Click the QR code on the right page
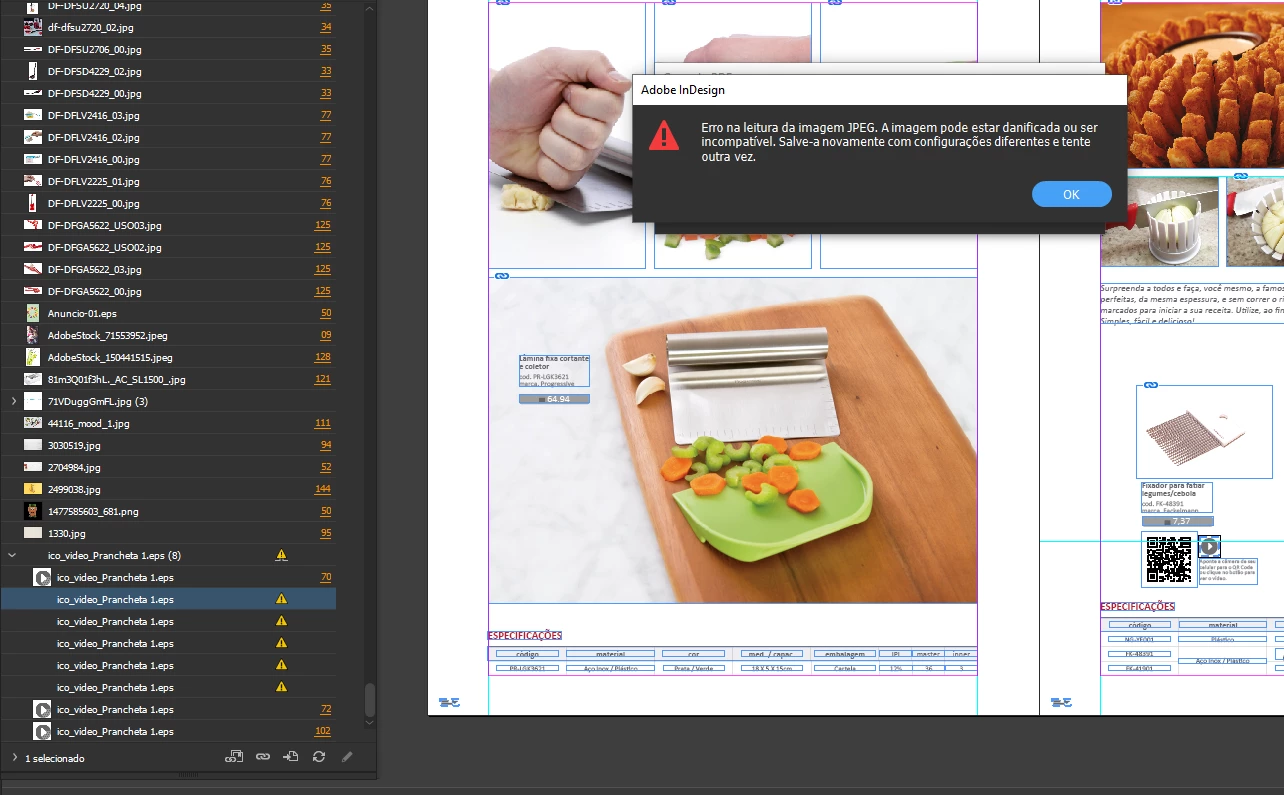Screen dimensions: 1284x795 (1169, 559)
